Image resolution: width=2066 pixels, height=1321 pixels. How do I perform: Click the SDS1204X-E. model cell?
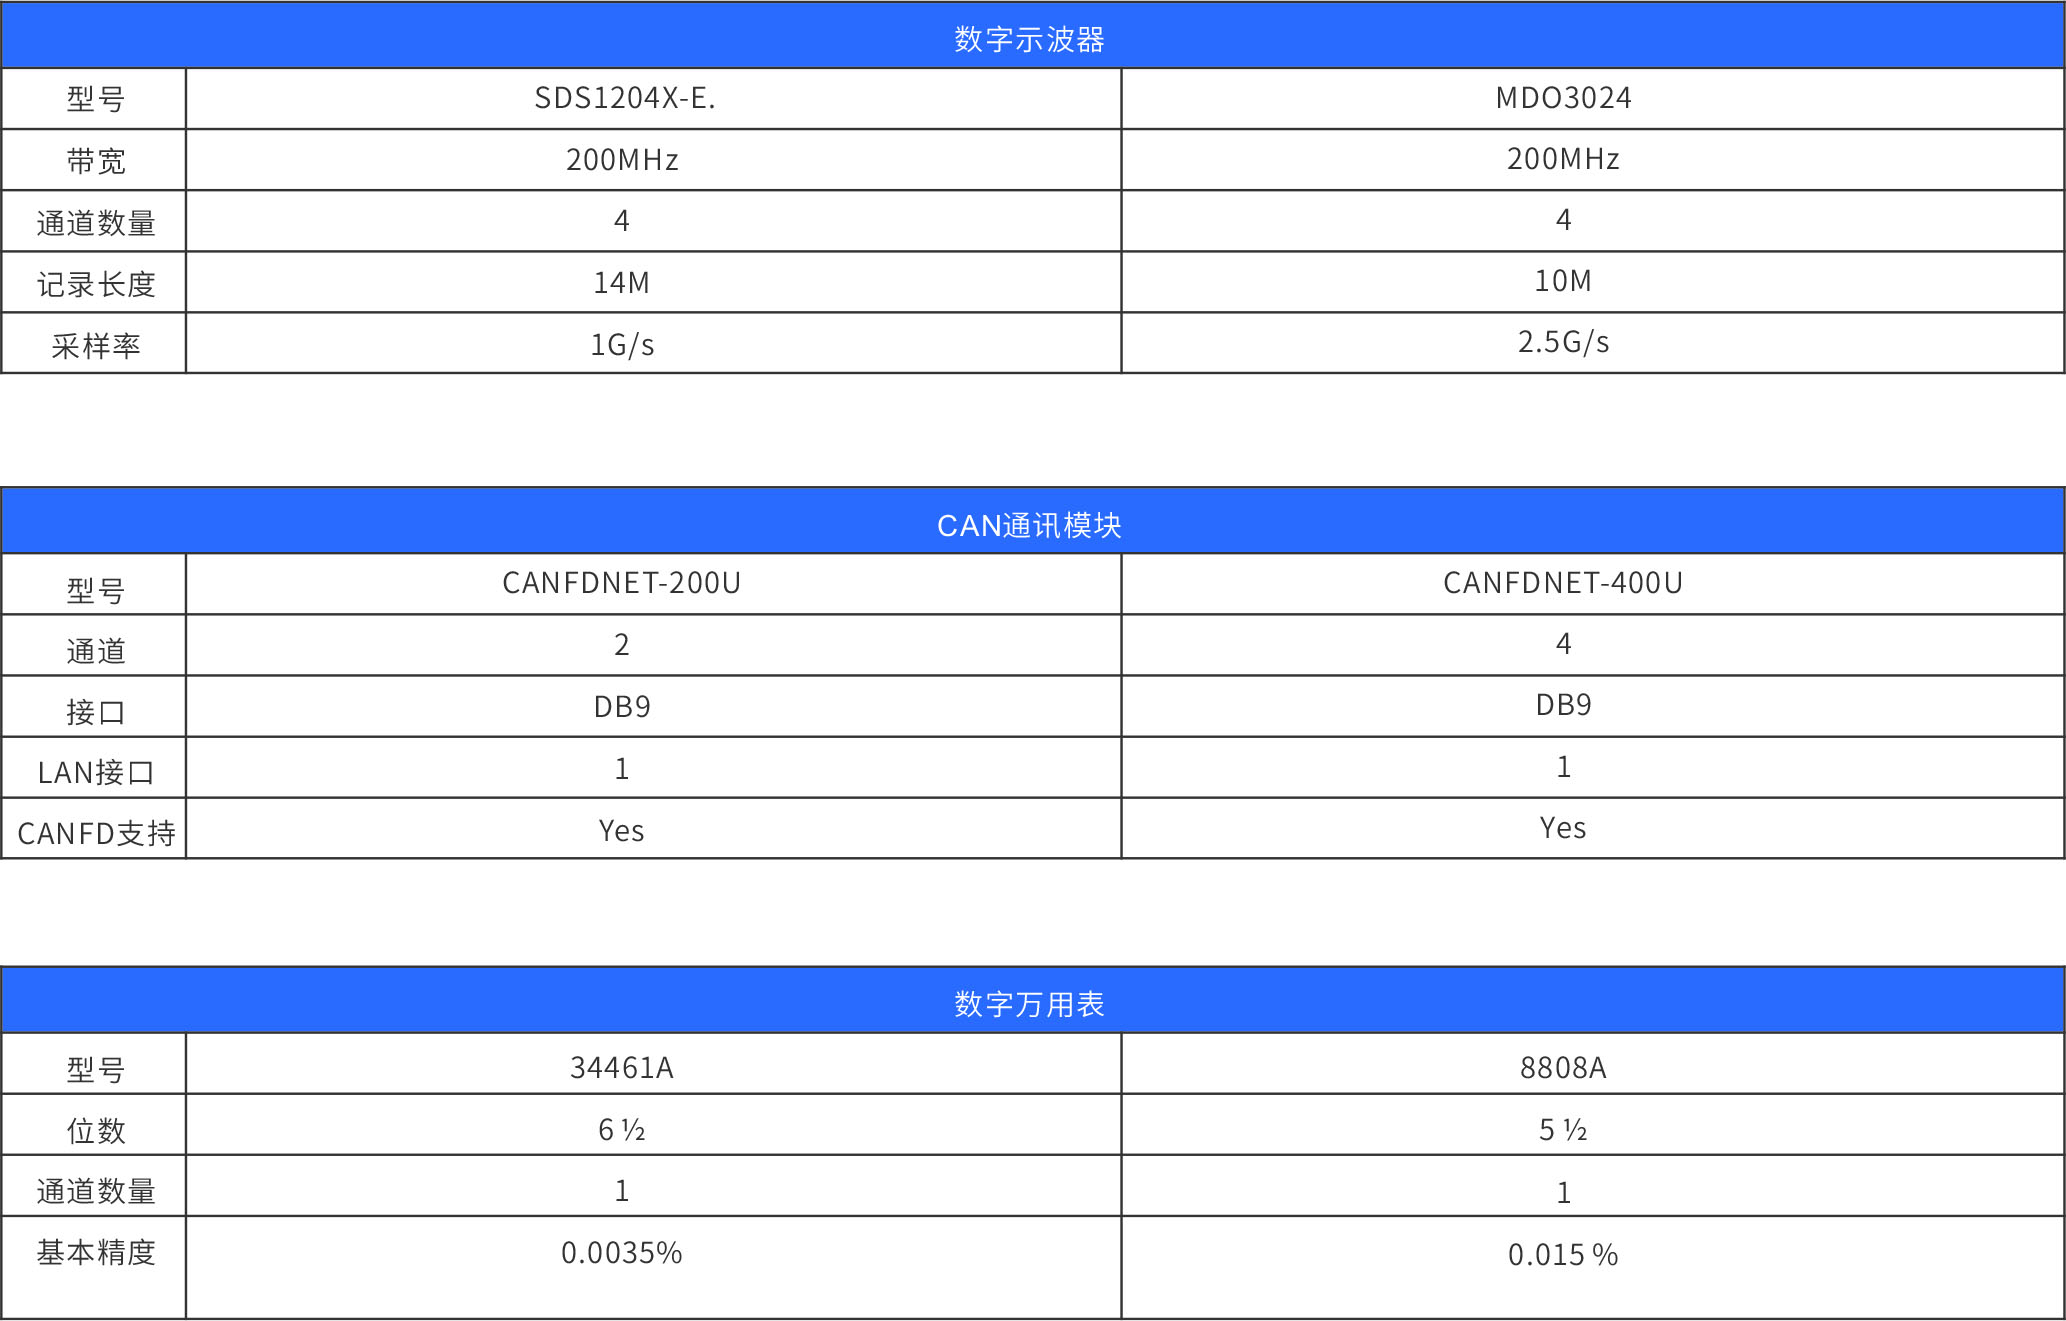point(625,98)
